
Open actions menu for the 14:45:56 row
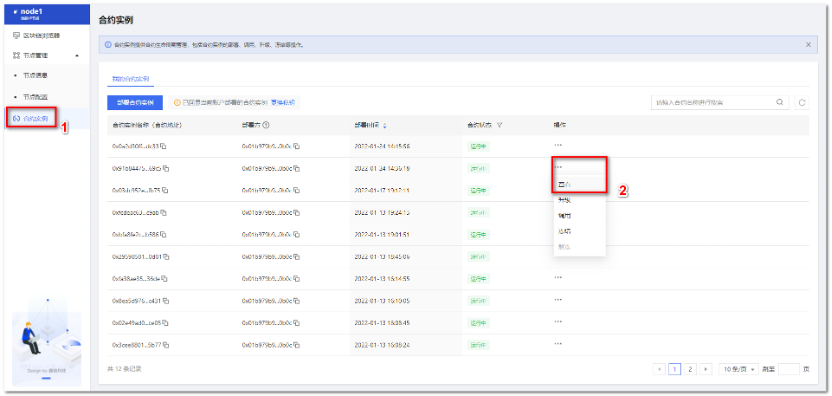point(558,145)
